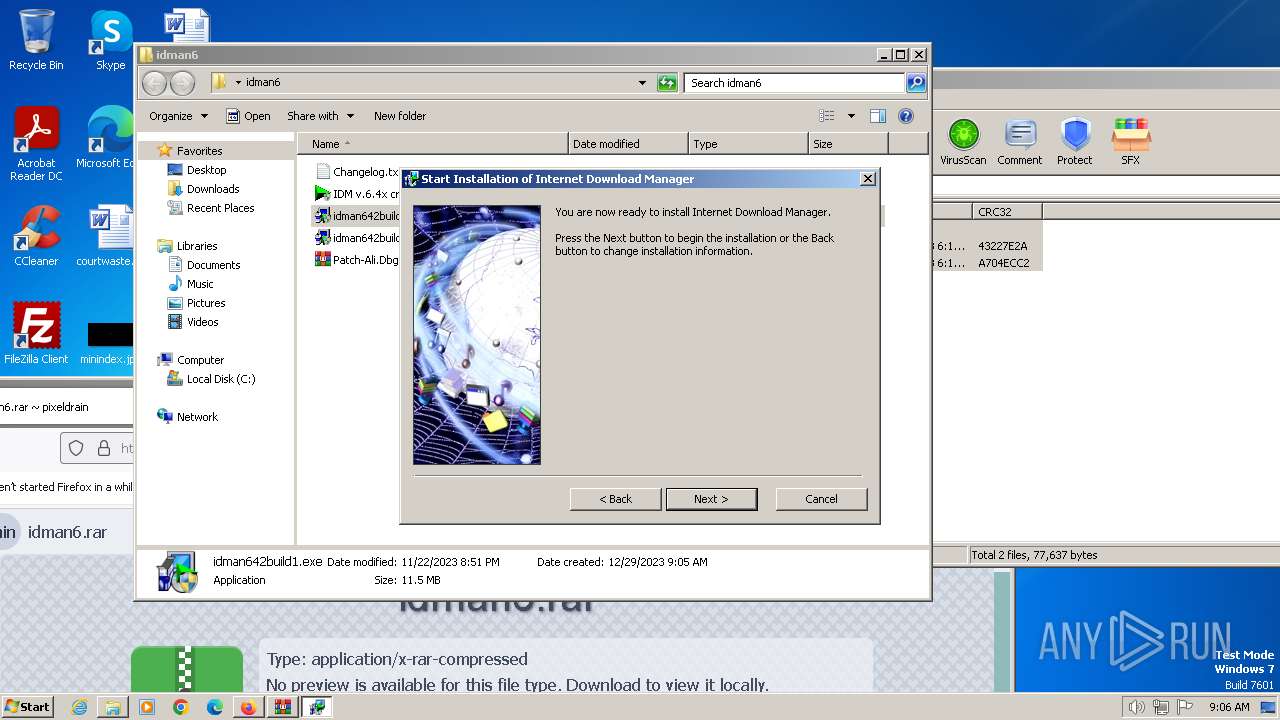This screenshot has height=720, width=1280.
Task: Open Pictures library
Action: tap(206, 303)
